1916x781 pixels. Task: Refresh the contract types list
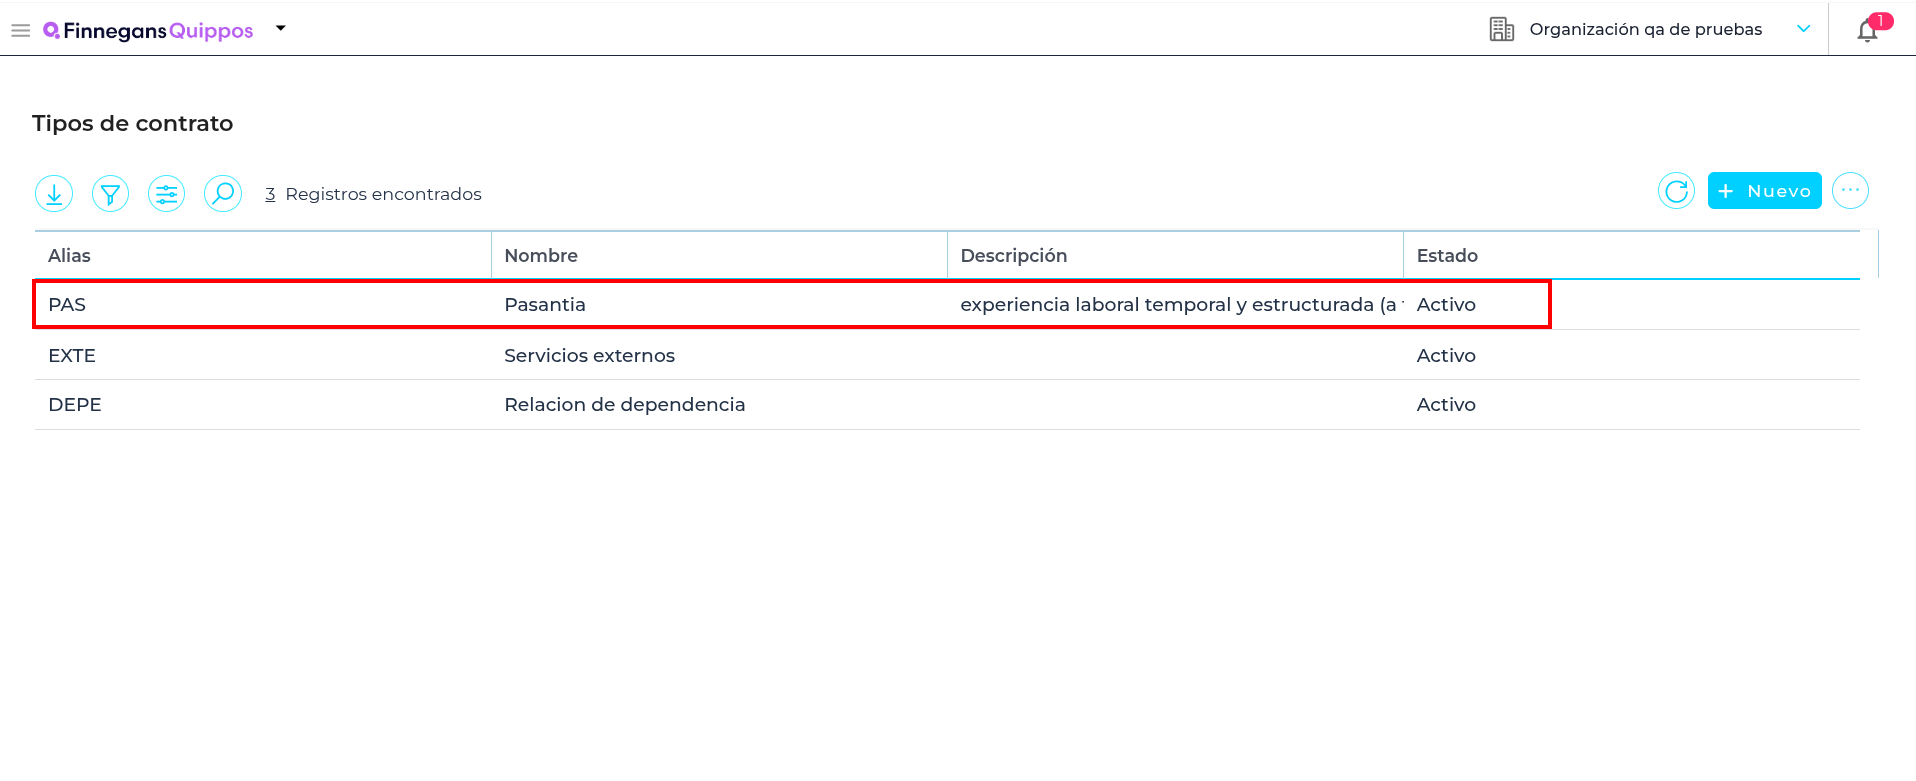[x=1676, y=190]
